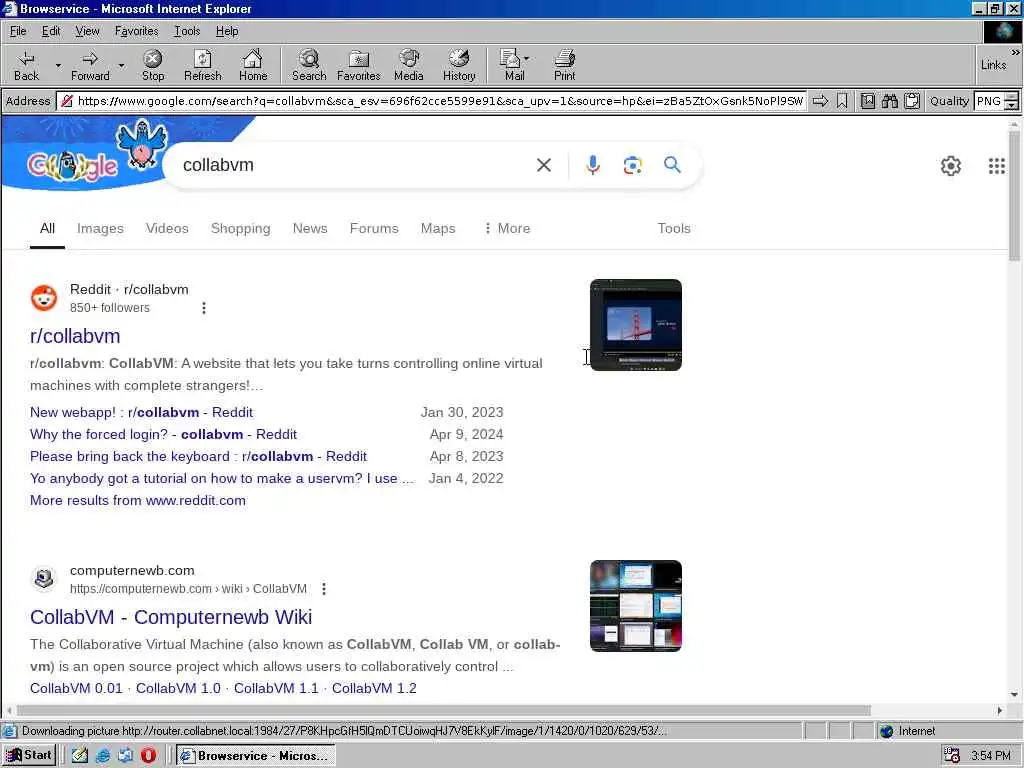This screenshot has width=1024, height=768.
Task: Open the Mail toolbar button
Action: 514,65
